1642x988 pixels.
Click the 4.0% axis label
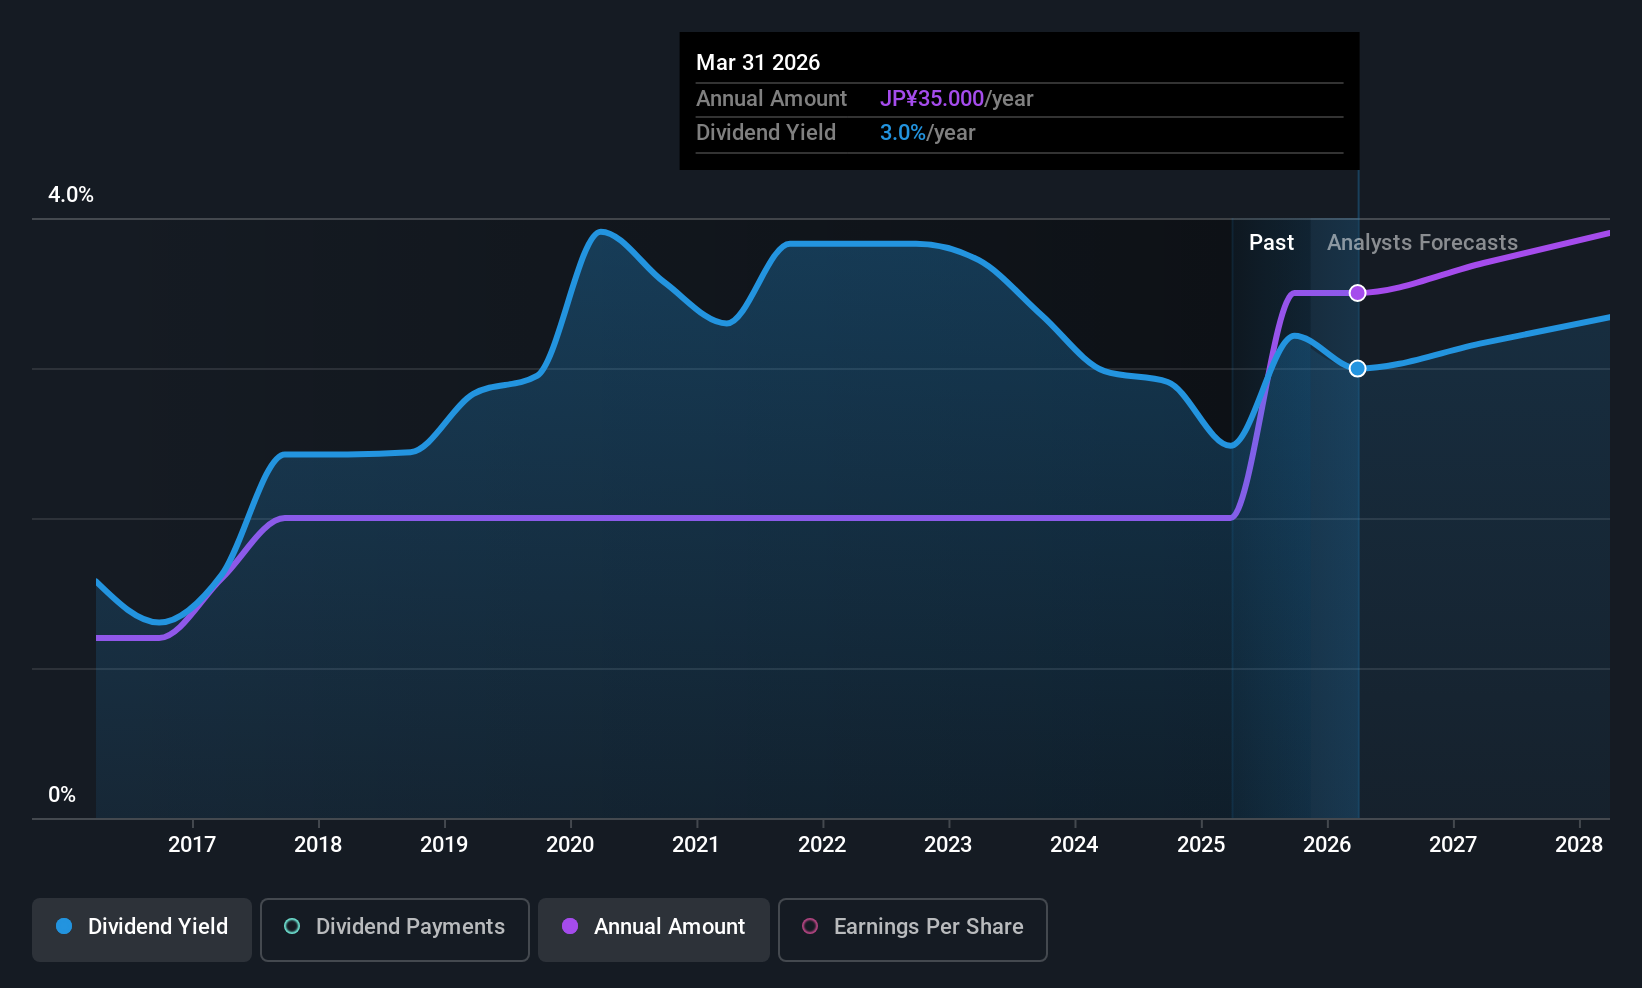(x=70, y=195)
